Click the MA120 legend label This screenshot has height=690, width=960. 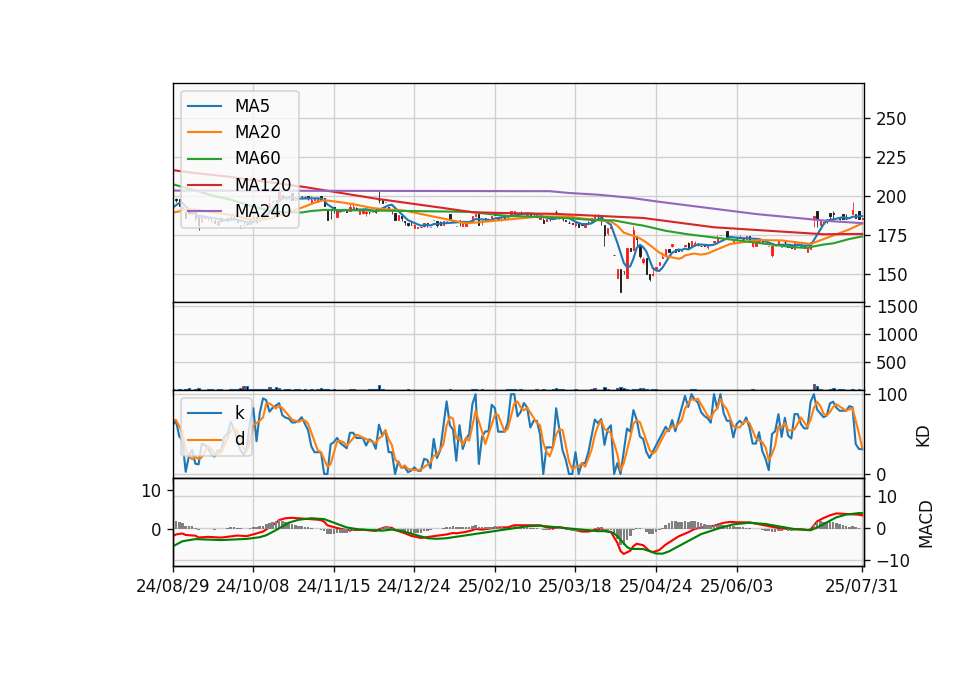point(263,184)
